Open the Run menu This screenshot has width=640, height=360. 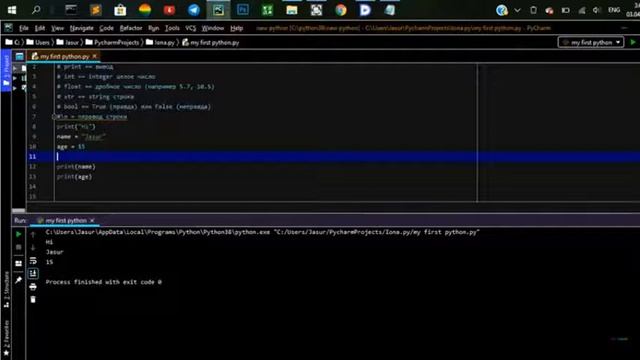click(x=153, y=28)
